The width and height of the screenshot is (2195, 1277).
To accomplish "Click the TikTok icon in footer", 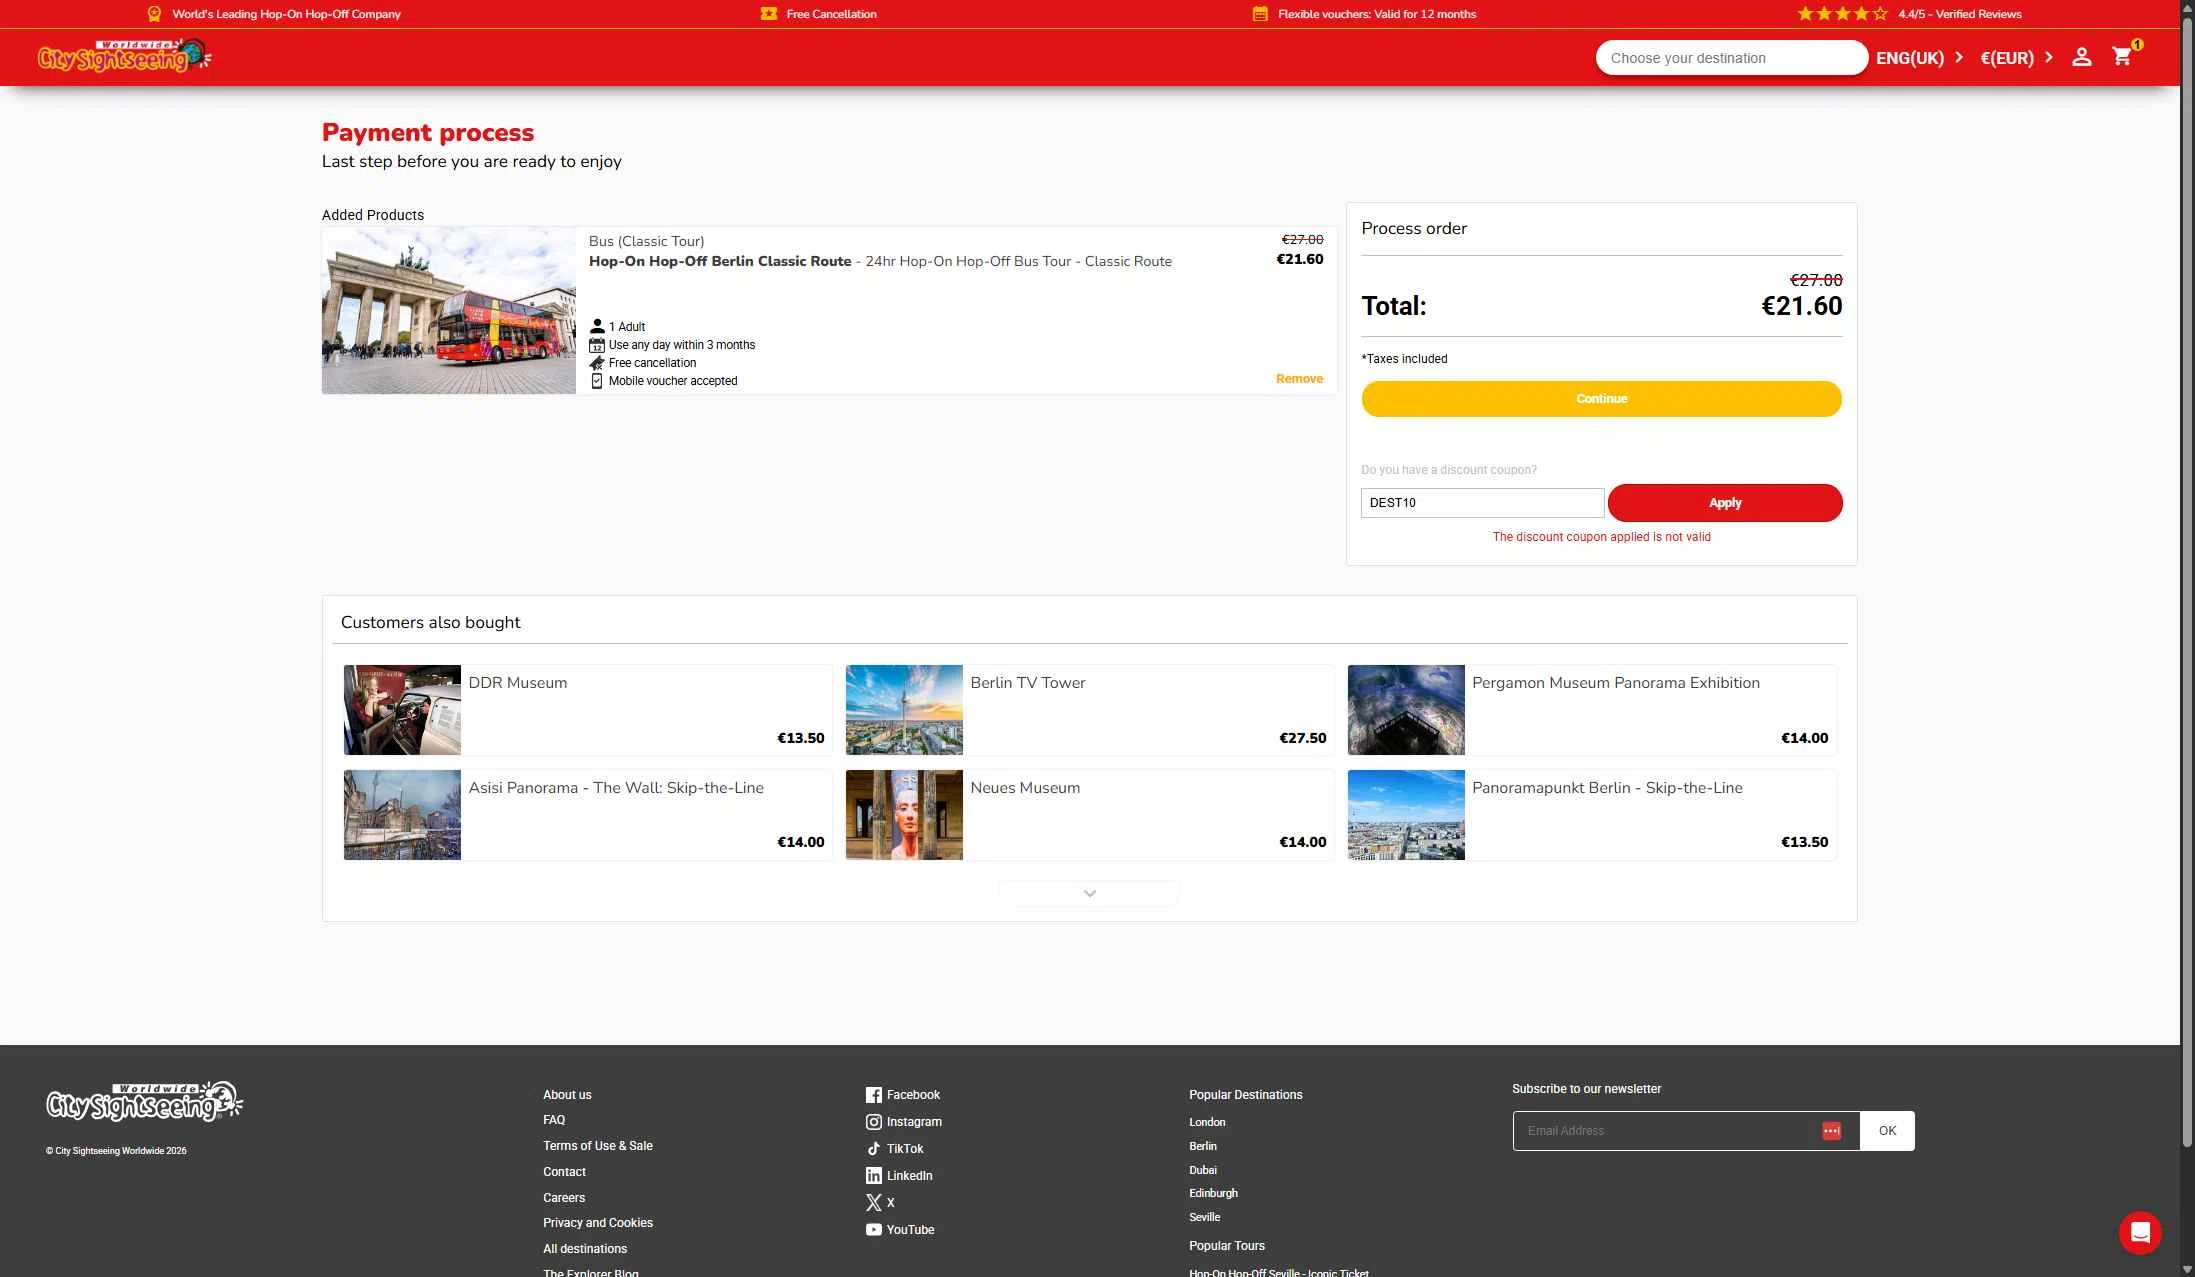I will (874, 1149).
